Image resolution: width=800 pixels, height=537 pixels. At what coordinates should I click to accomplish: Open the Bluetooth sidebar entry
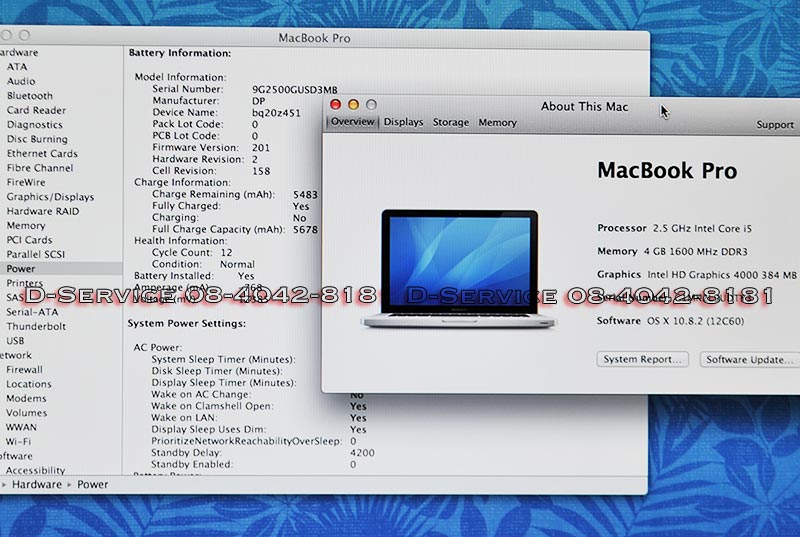tap(30, 96)
